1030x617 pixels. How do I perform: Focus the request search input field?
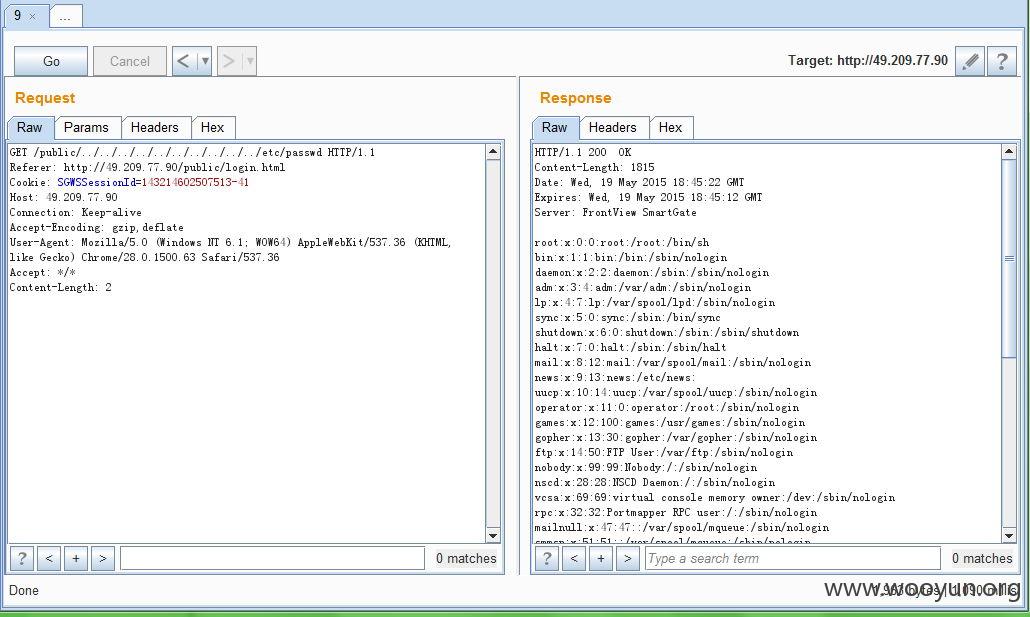pos(273,559)
